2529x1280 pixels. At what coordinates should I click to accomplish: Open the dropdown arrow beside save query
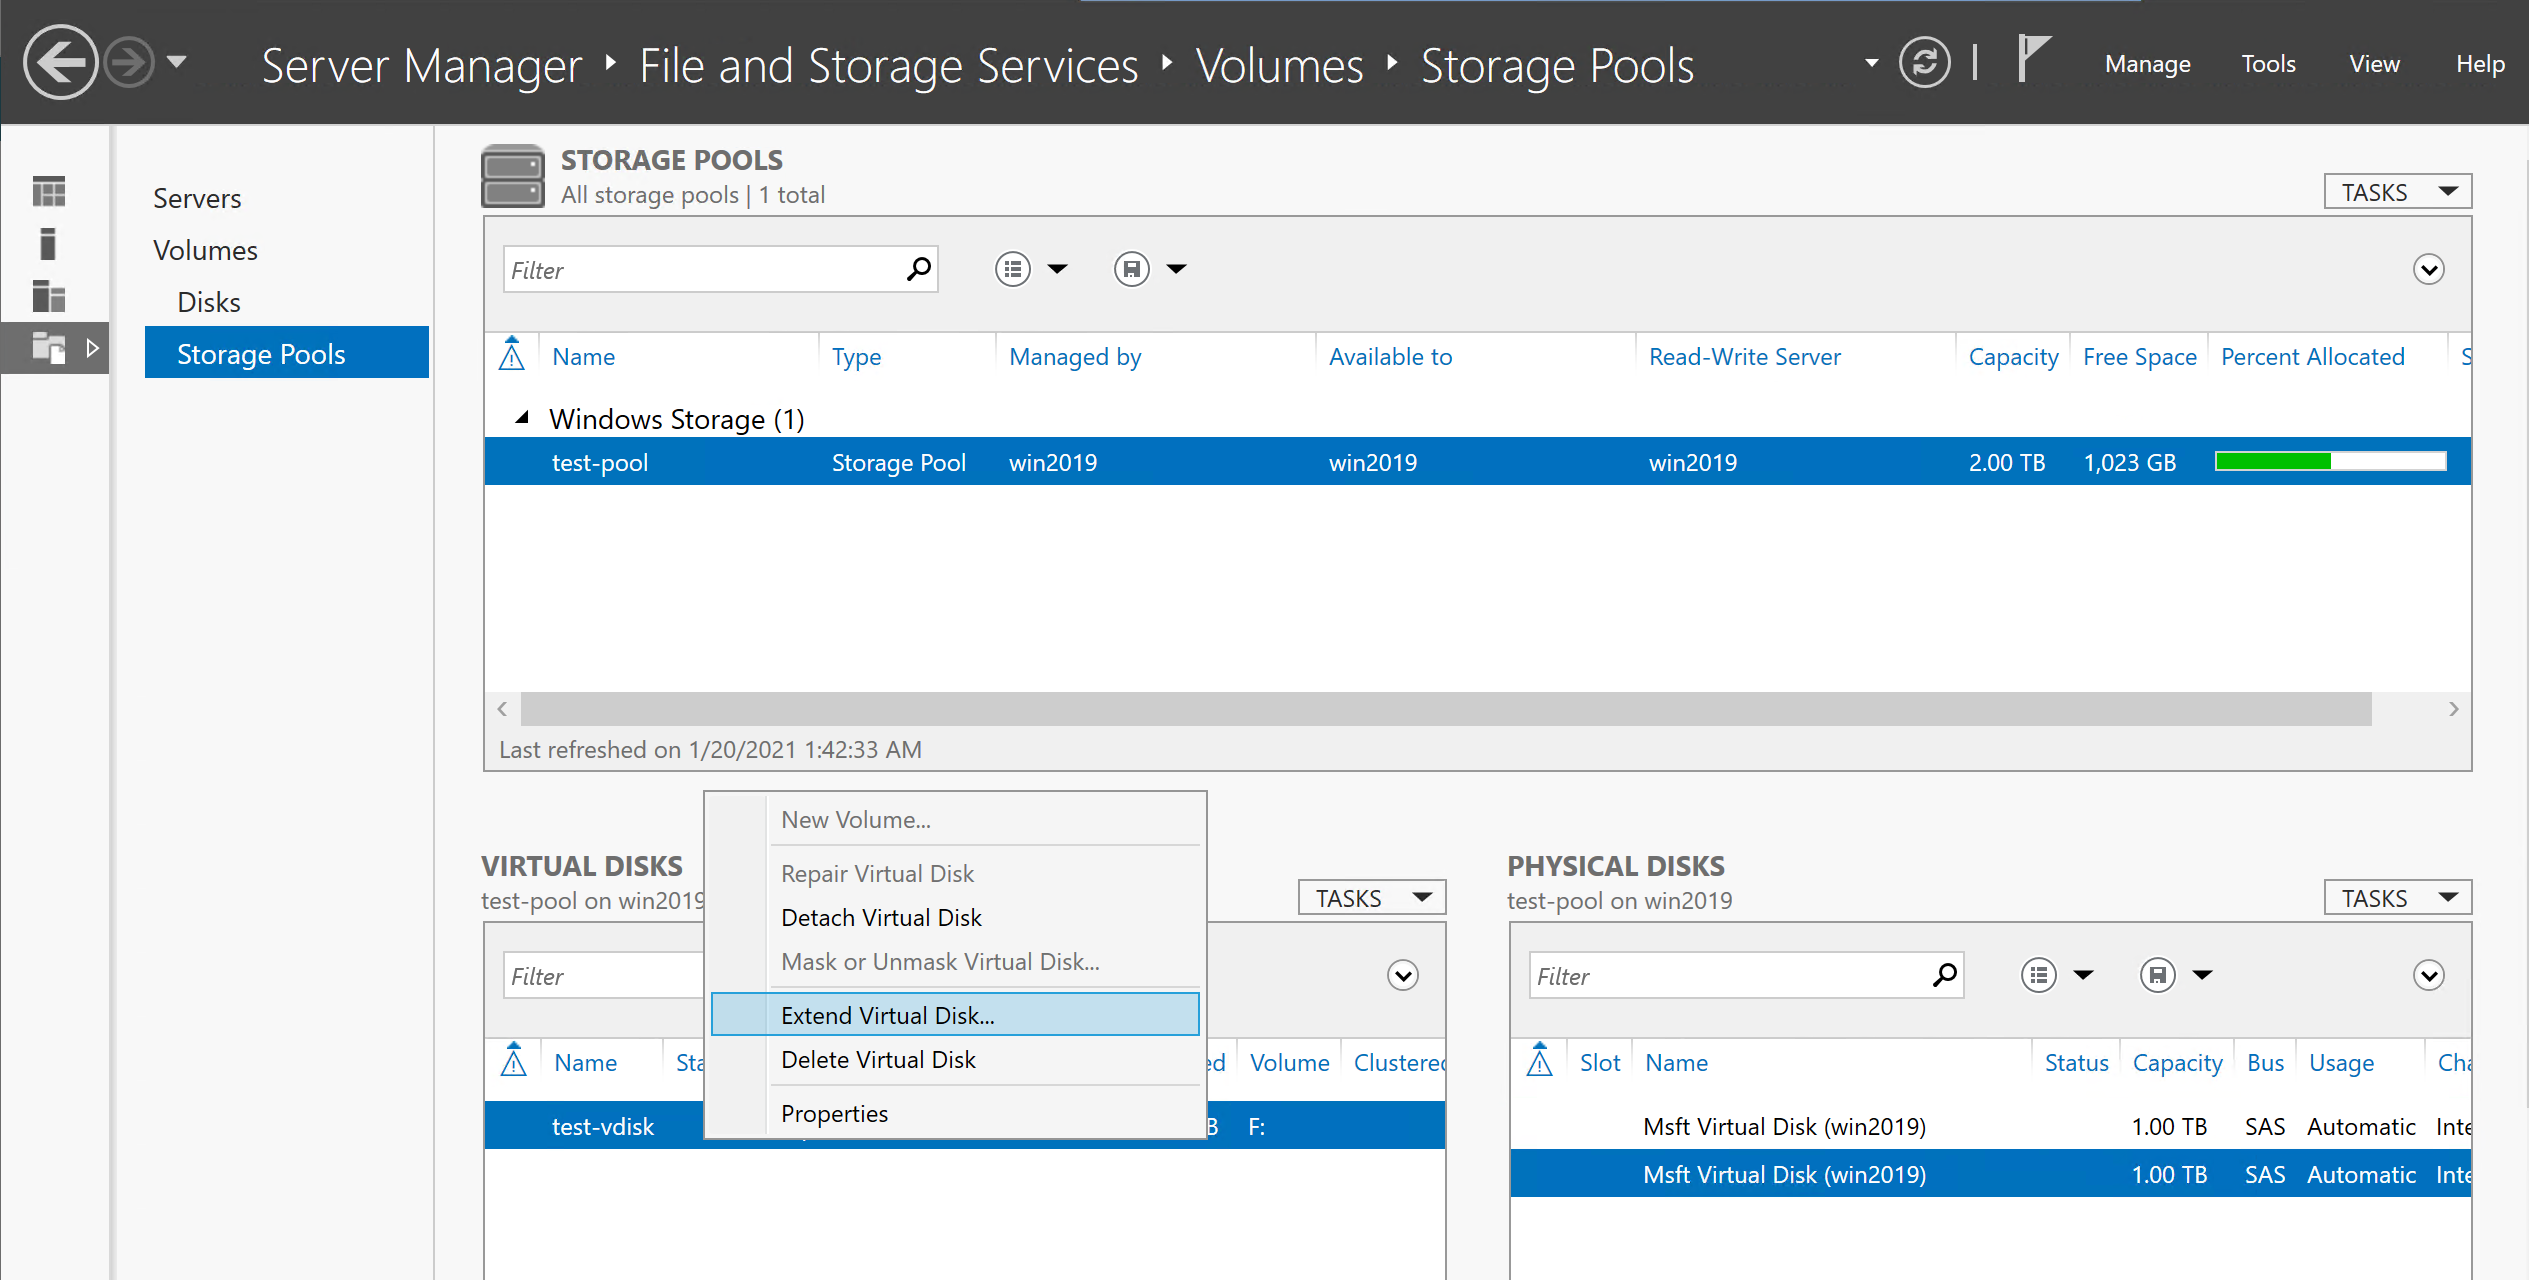click(x=1176, y=269)
